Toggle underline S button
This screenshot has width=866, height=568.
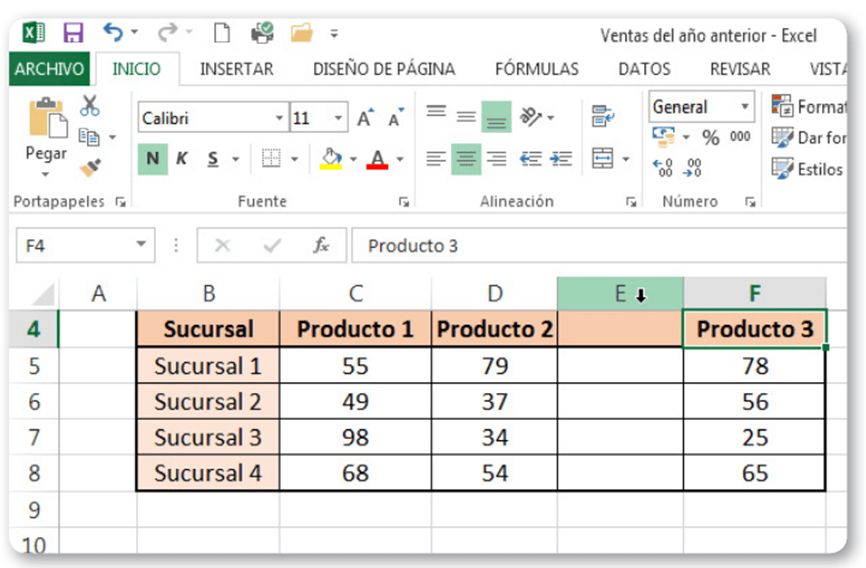[x=213, y=159]
